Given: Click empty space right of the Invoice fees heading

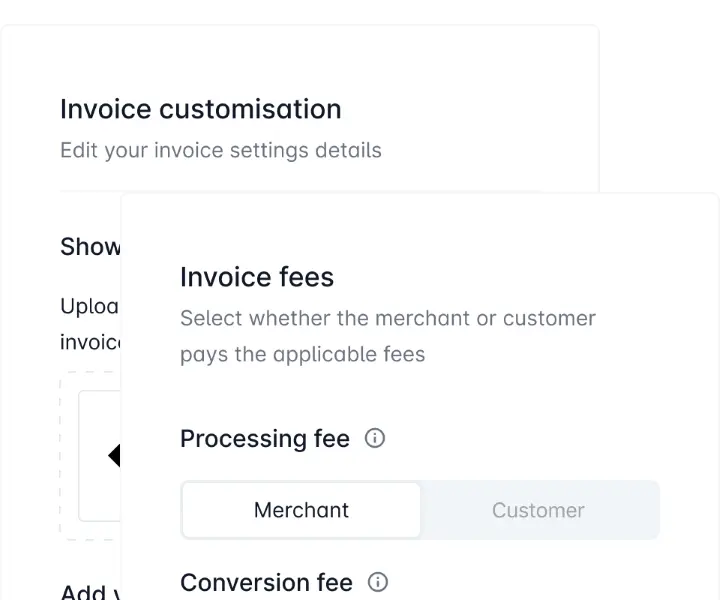Looking at the screenshot, I should (500, 277).
